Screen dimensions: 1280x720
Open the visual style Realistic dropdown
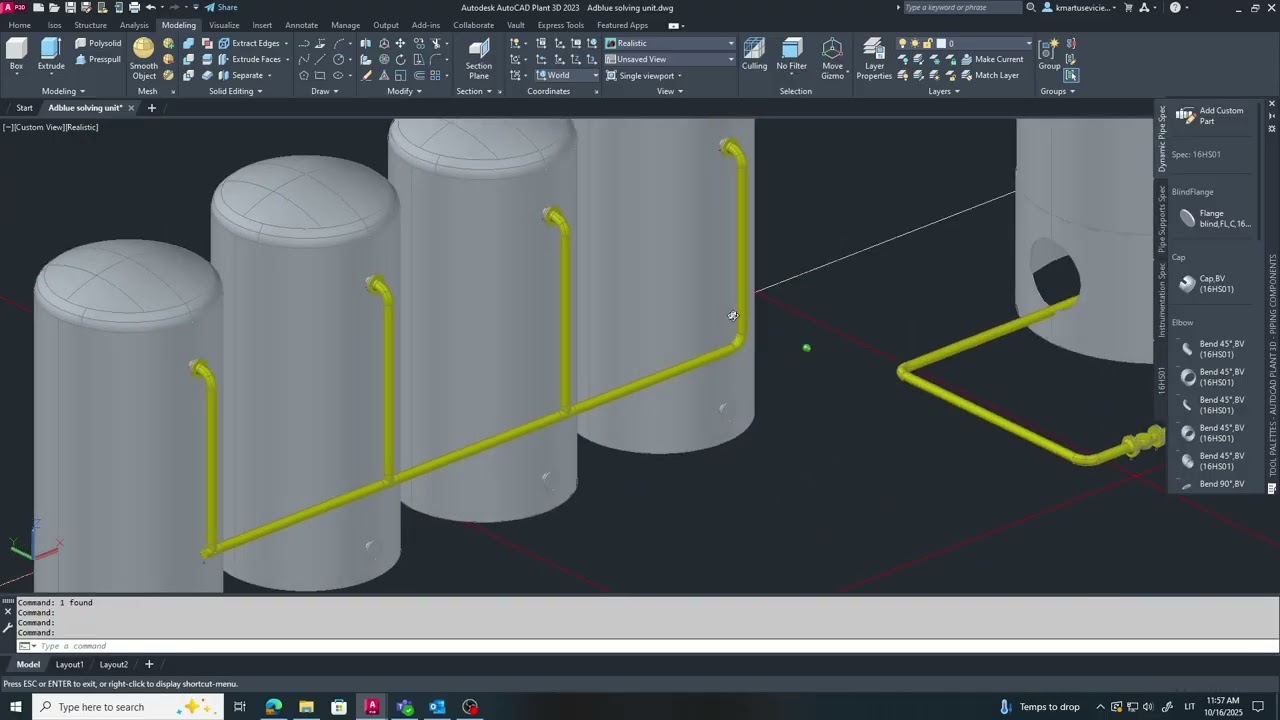tap(669, 43)
